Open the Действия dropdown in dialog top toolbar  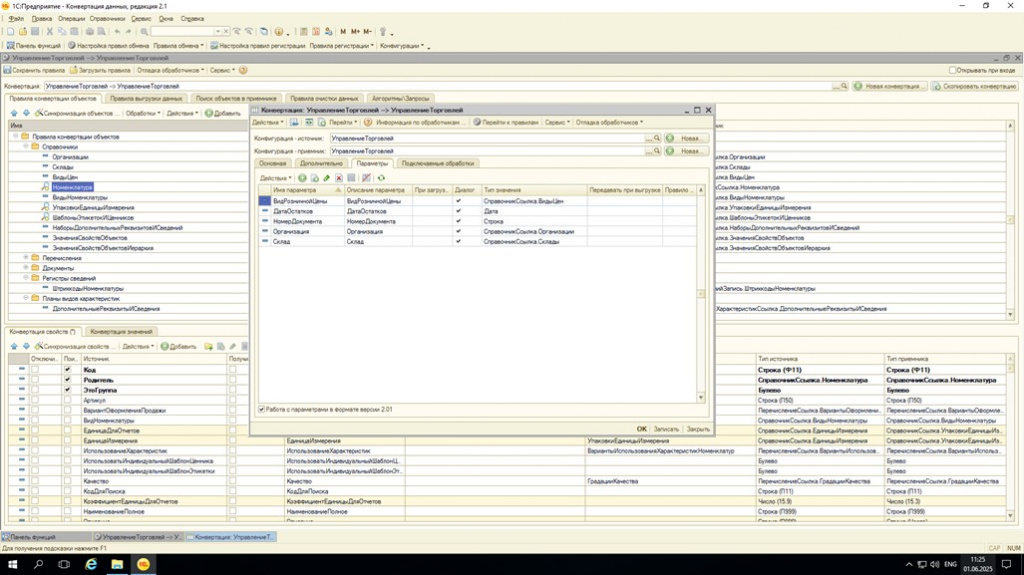pos(268,122)
